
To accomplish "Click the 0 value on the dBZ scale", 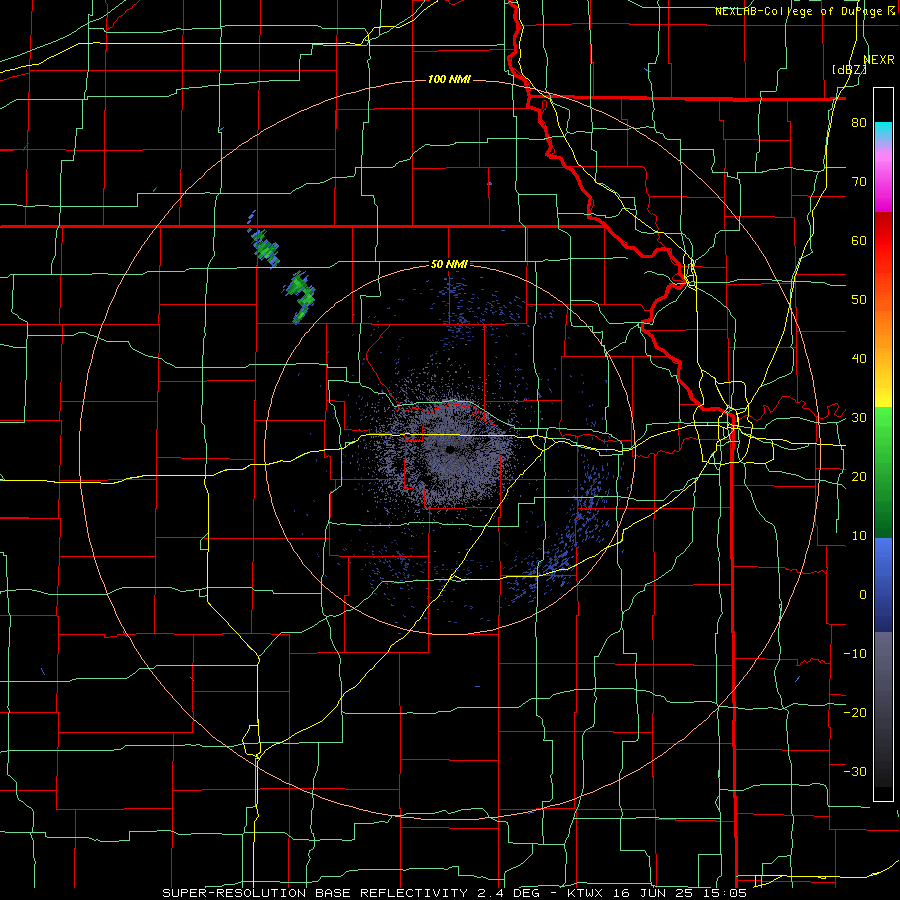I will coord(863,595).
